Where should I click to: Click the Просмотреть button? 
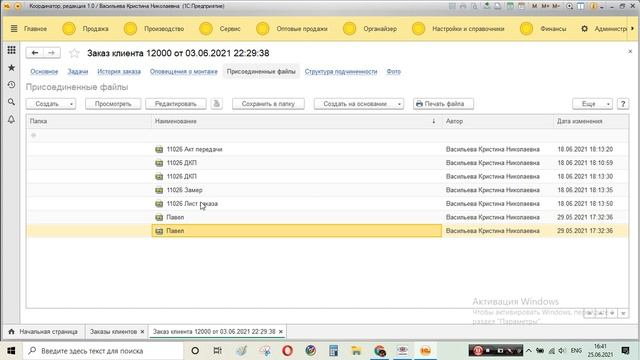coord(113,104)
